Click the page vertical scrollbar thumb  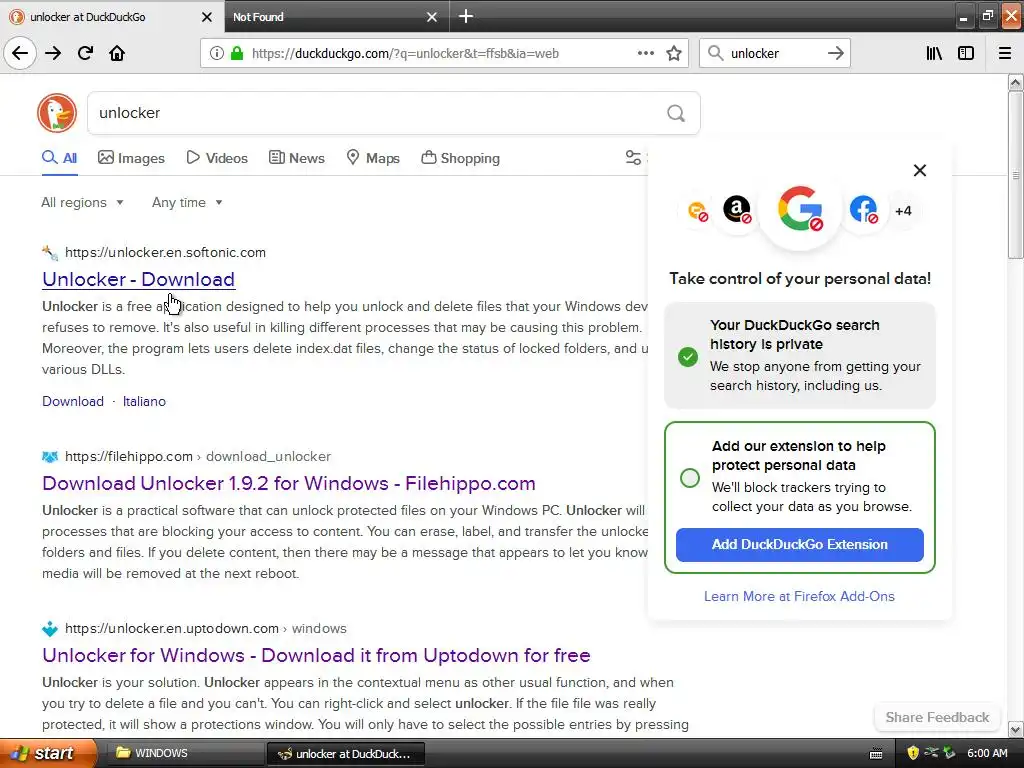[x=1015, y=174]
